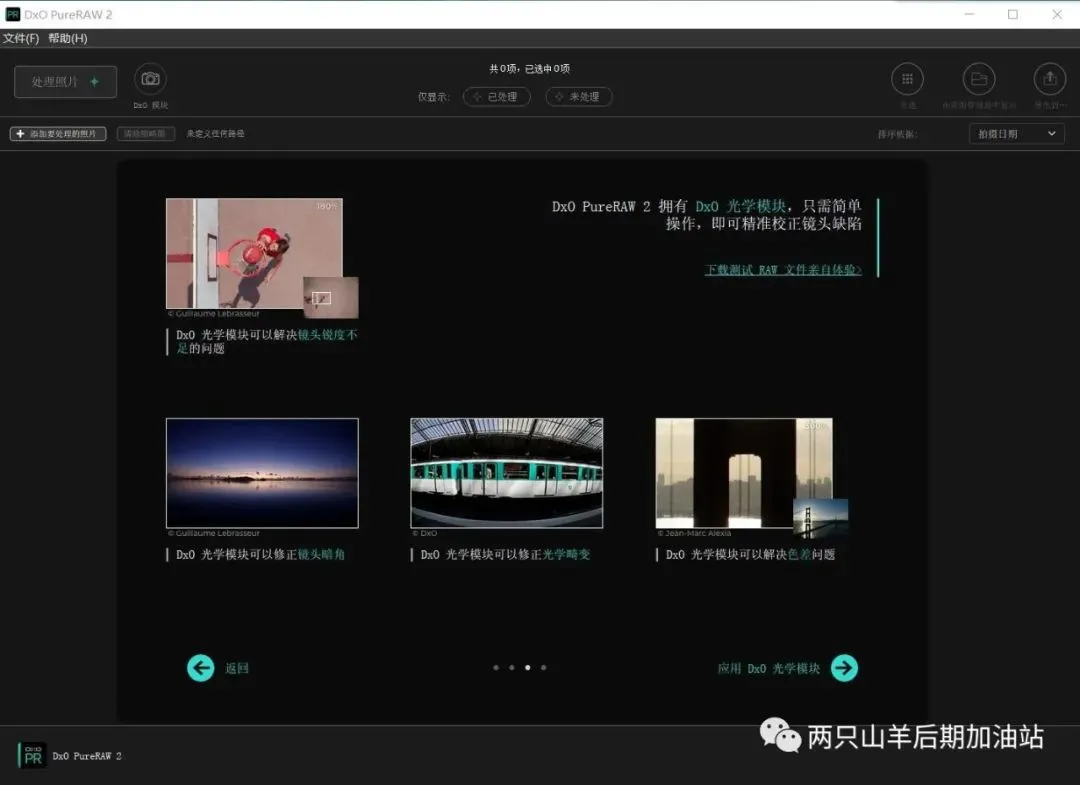Open the 帮助(H) menu
1080x785 pixels.
(x=68, y=39)
